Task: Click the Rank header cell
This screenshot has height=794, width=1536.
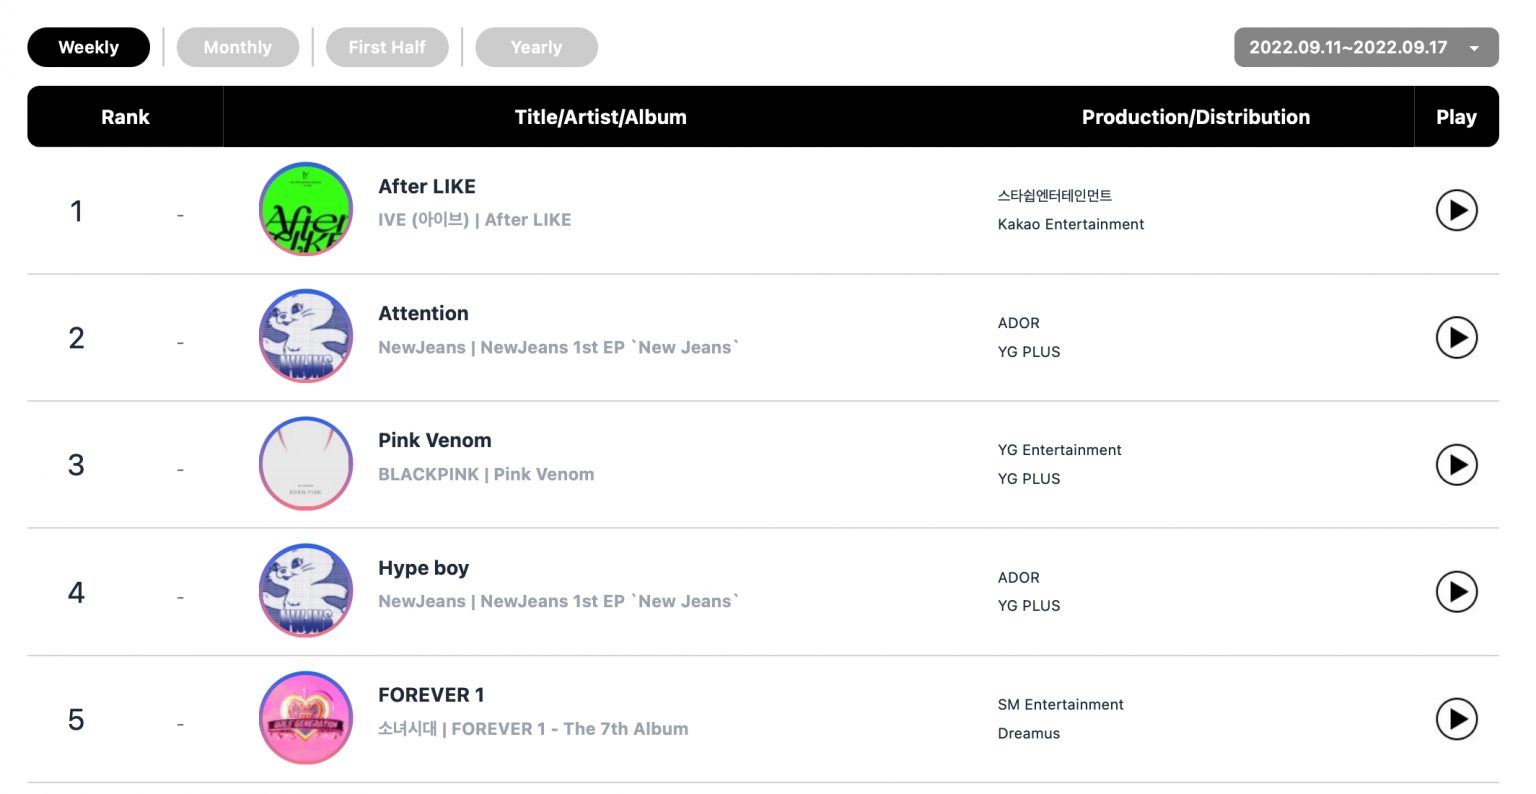Action: (125, 116)
